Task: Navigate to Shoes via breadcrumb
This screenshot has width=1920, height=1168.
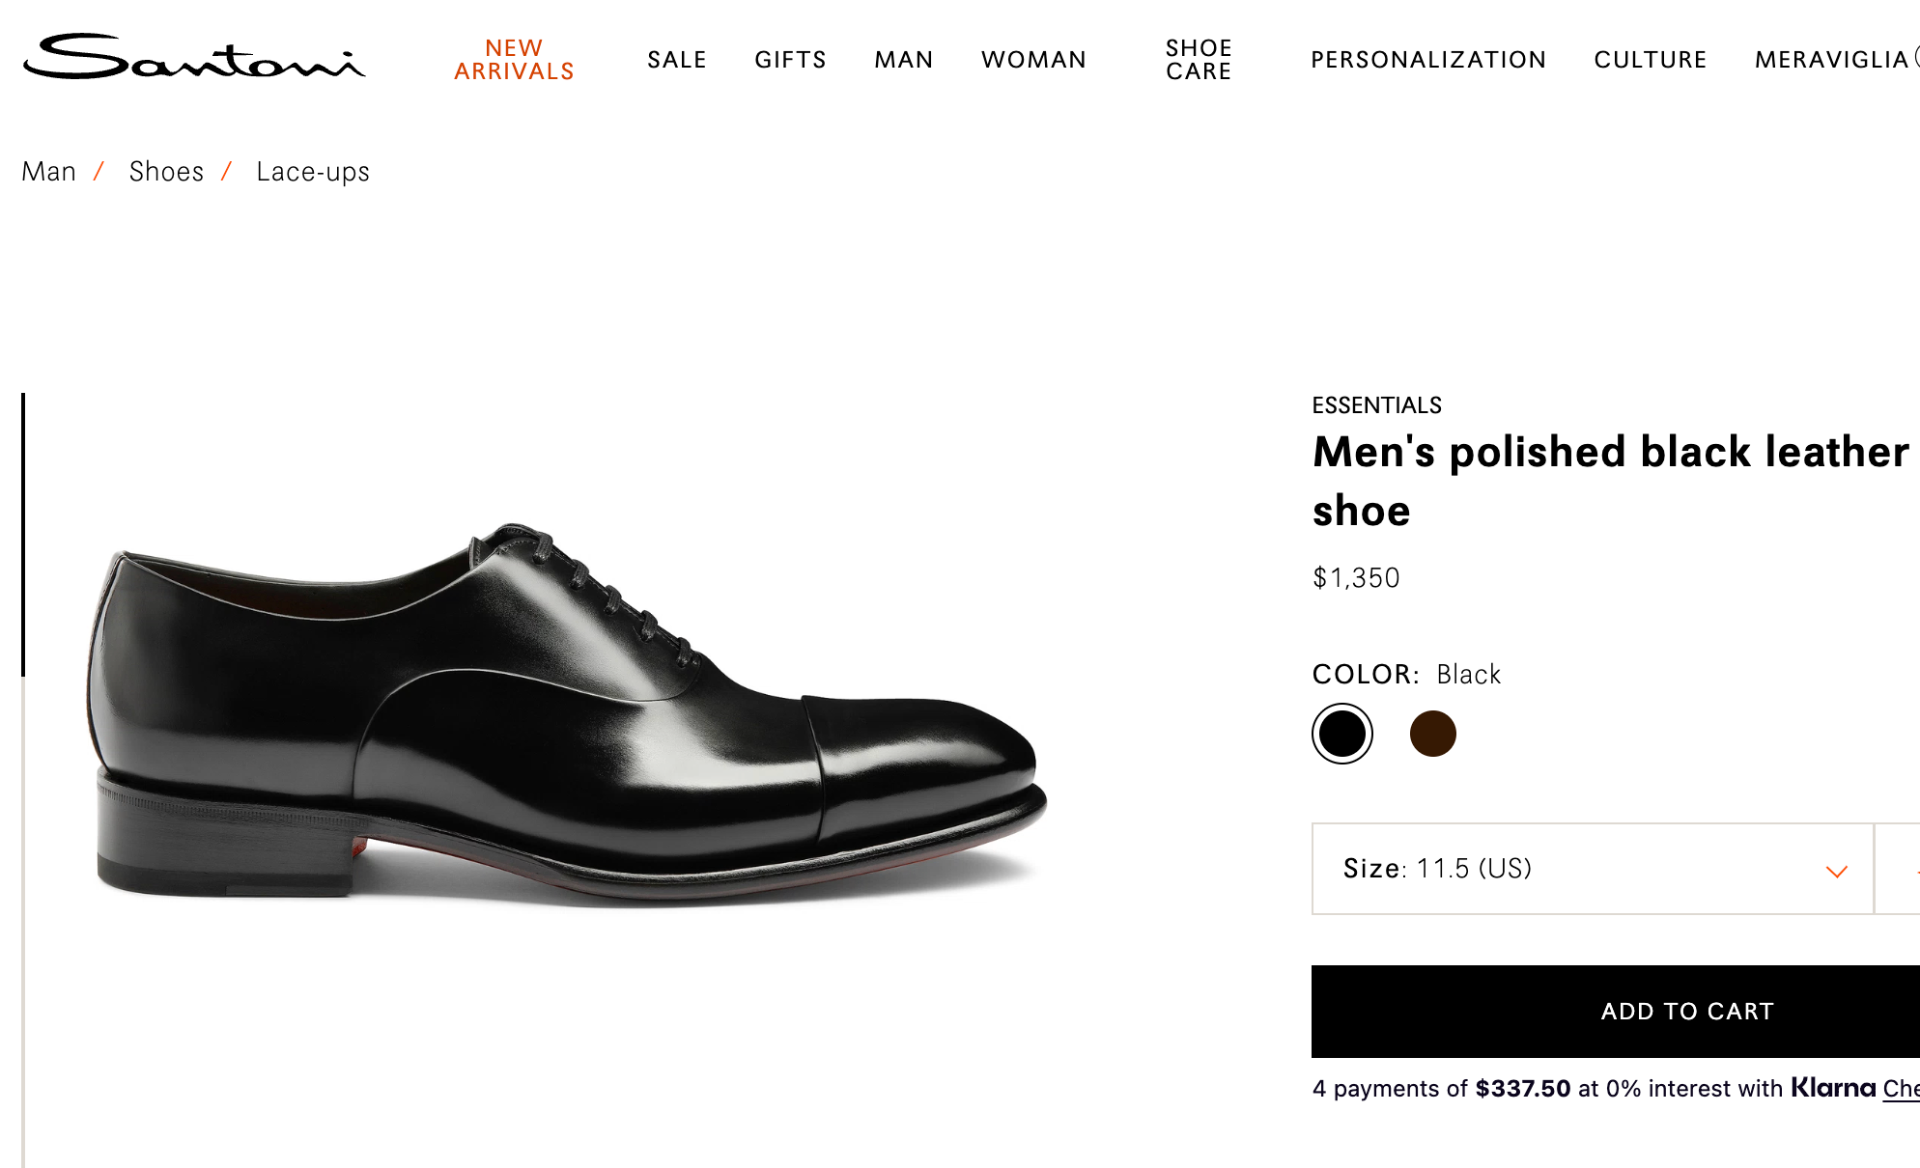Action: 166,171
